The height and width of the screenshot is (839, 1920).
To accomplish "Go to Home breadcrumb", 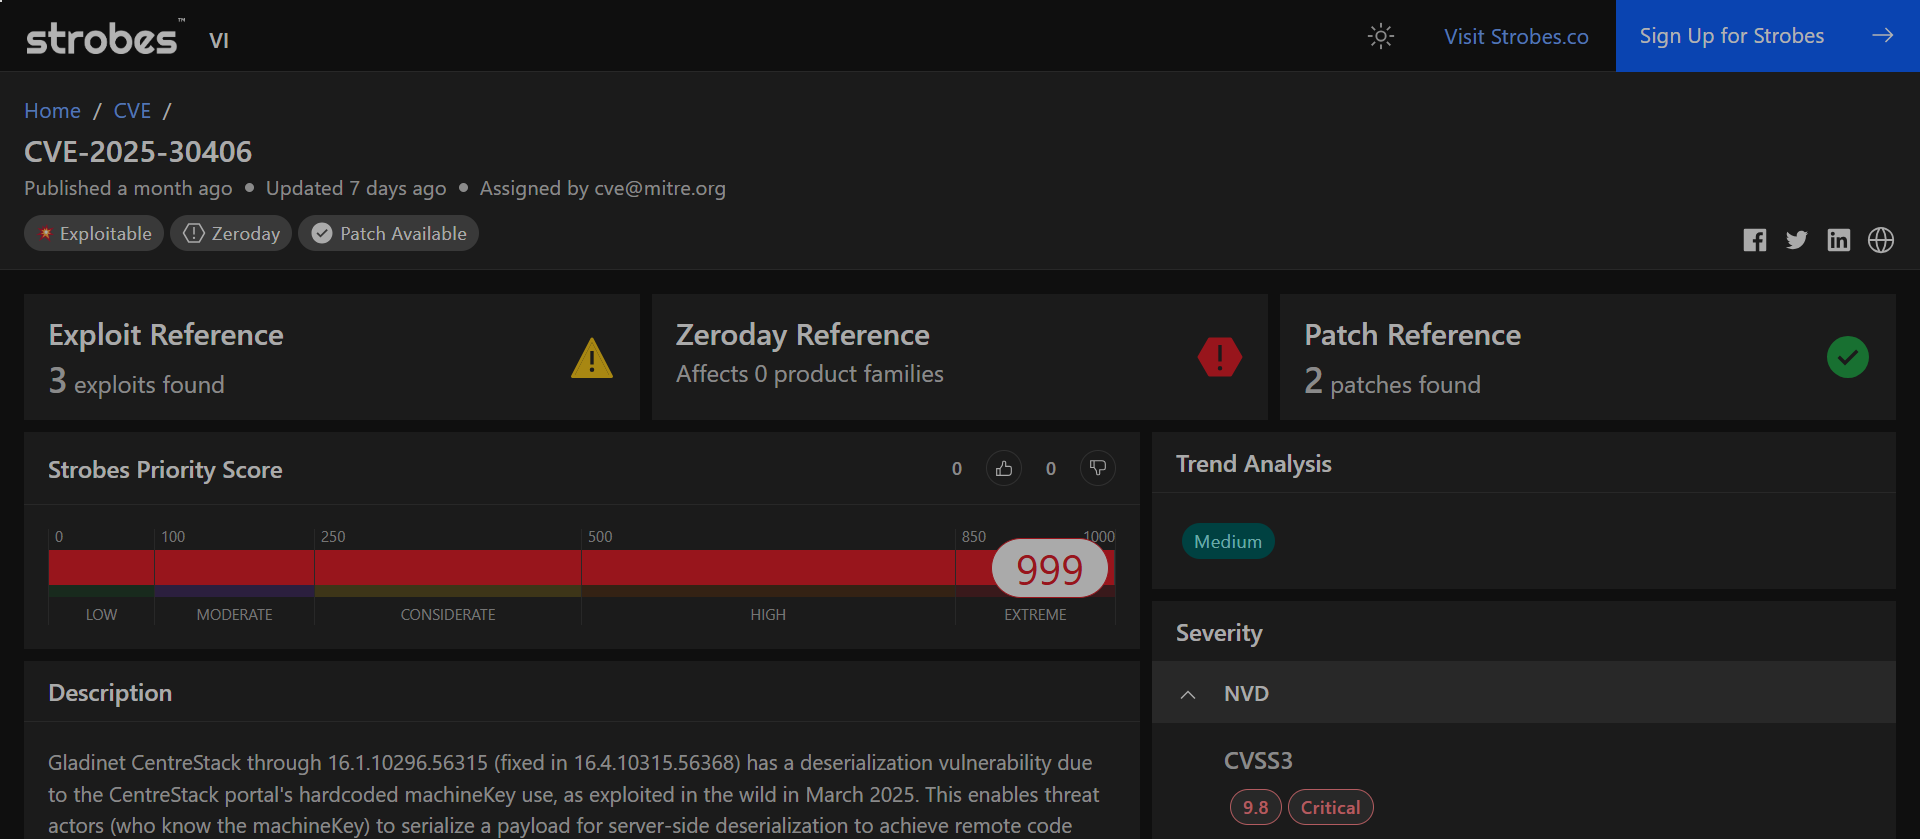I will (52, 110).
